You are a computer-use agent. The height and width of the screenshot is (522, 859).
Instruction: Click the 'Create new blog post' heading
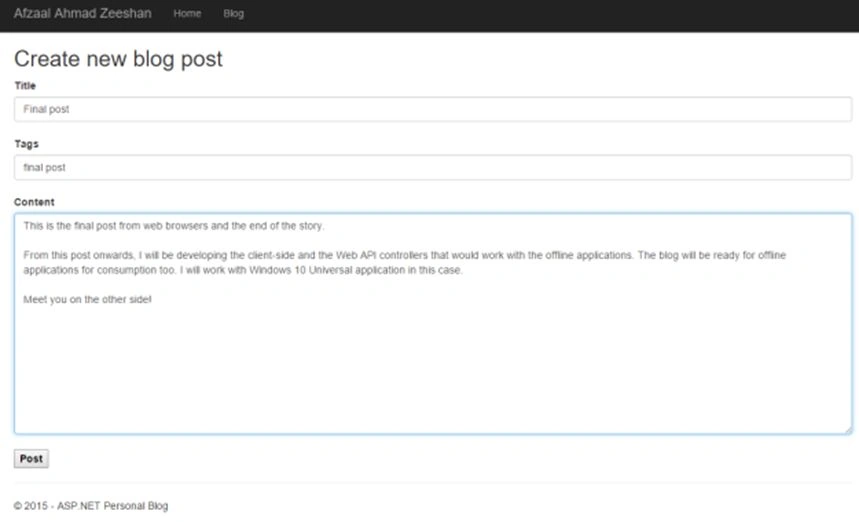pyautogui.click(x=118, y=59)
